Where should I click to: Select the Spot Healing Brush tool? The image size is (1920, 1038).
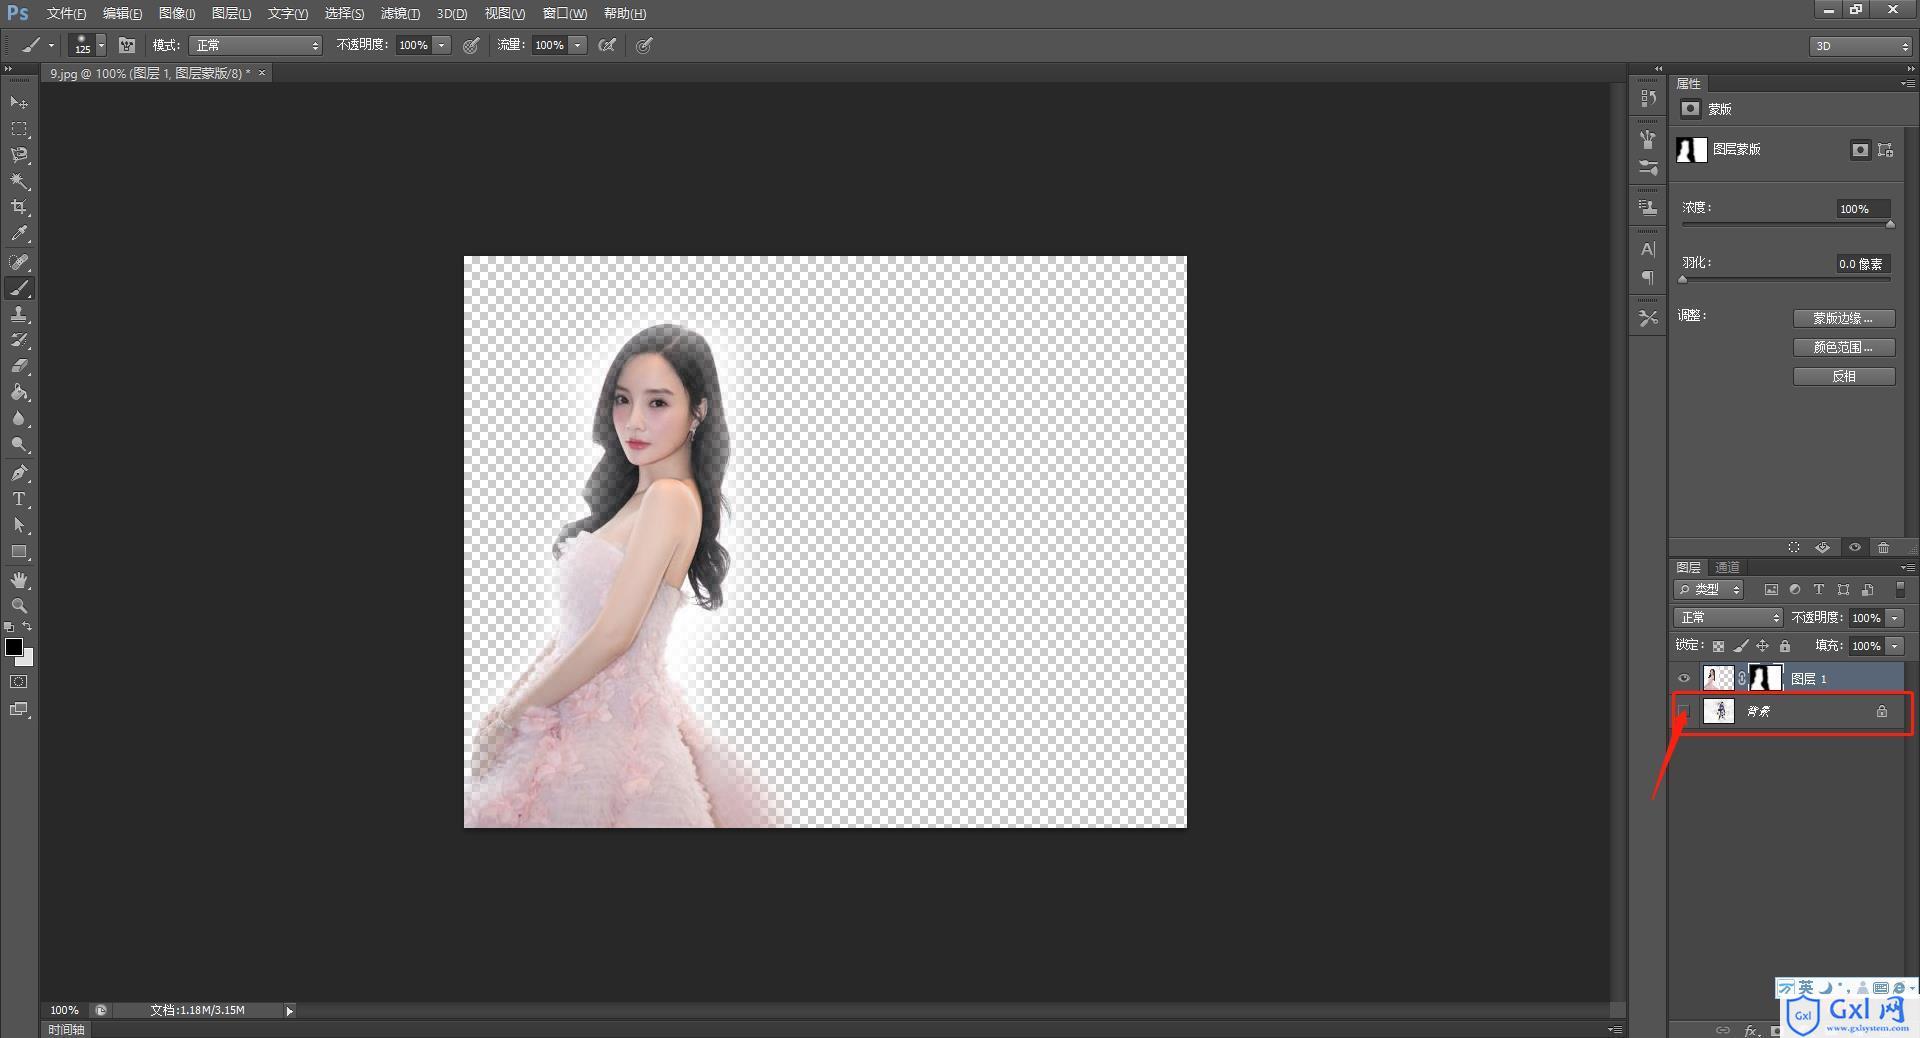[x=19, y=262]
